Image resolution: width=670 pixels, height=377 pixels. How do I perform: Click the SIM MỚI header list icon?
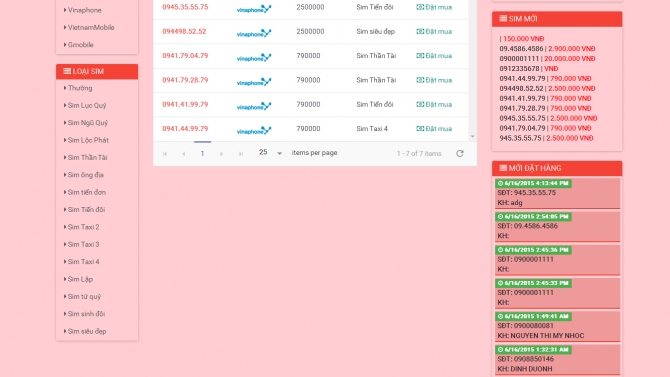click(x=503, y=18)
